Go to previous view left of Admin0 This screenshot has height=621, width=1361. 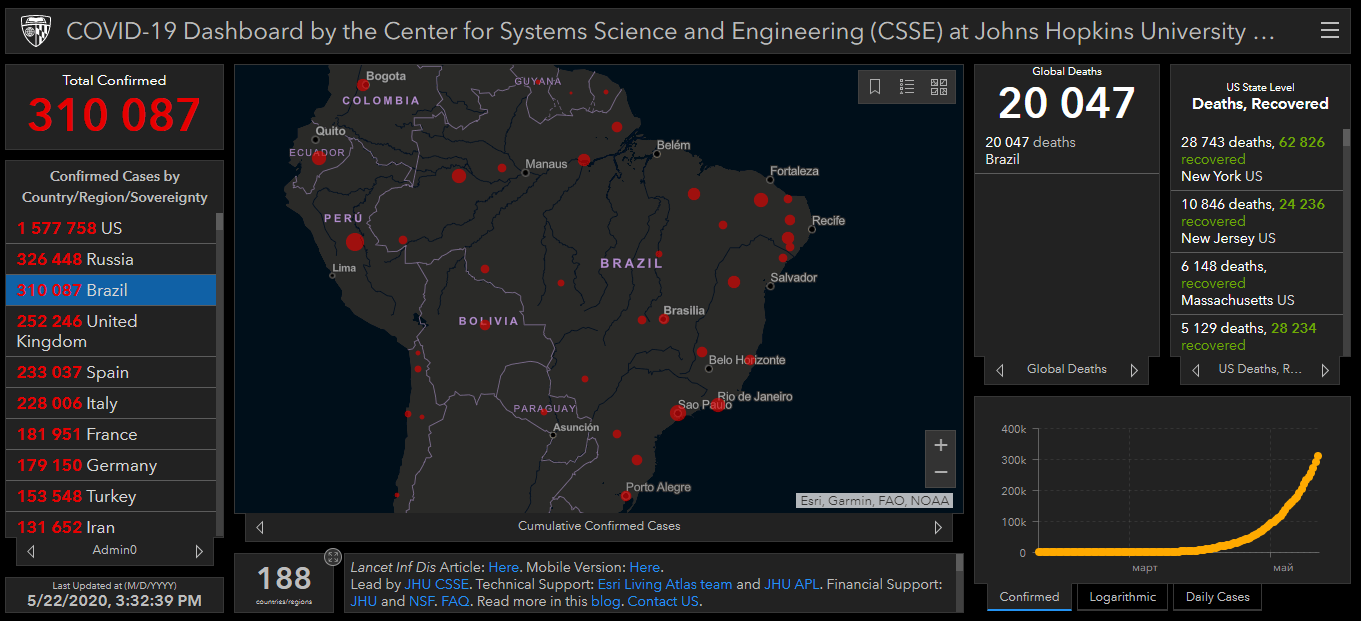coord(31,551)
